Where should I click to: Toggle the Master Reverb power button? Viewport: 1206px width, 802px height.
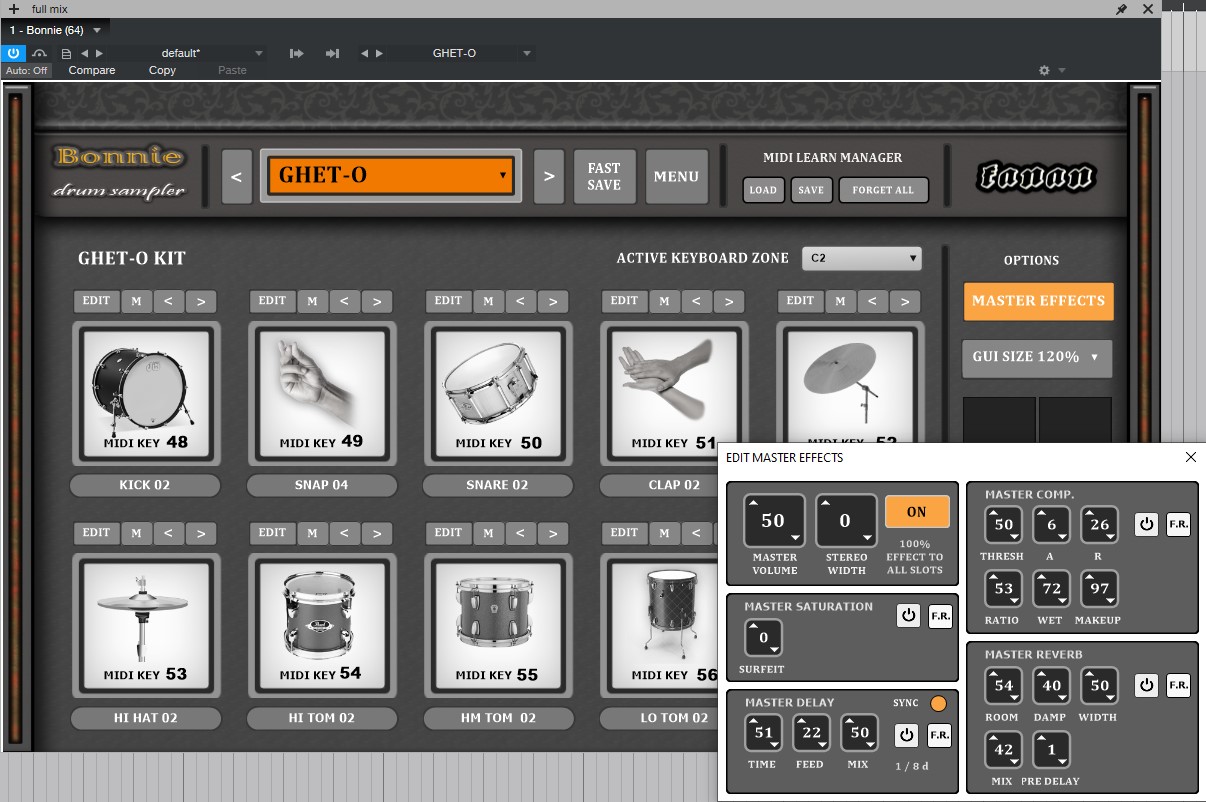pos(1147,685)
